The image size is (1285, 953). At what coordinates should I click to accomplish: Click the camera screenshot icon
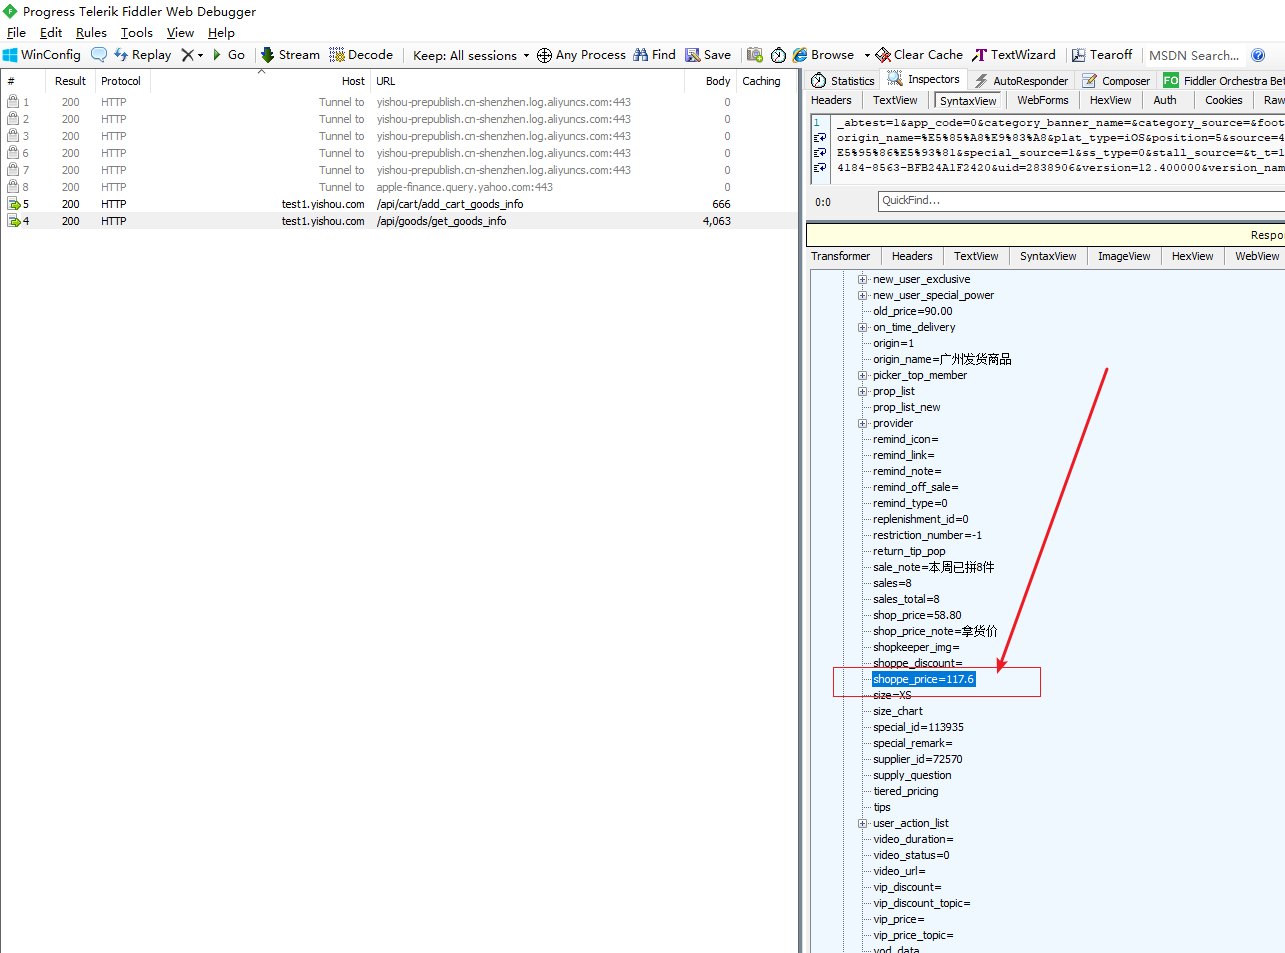755,55
